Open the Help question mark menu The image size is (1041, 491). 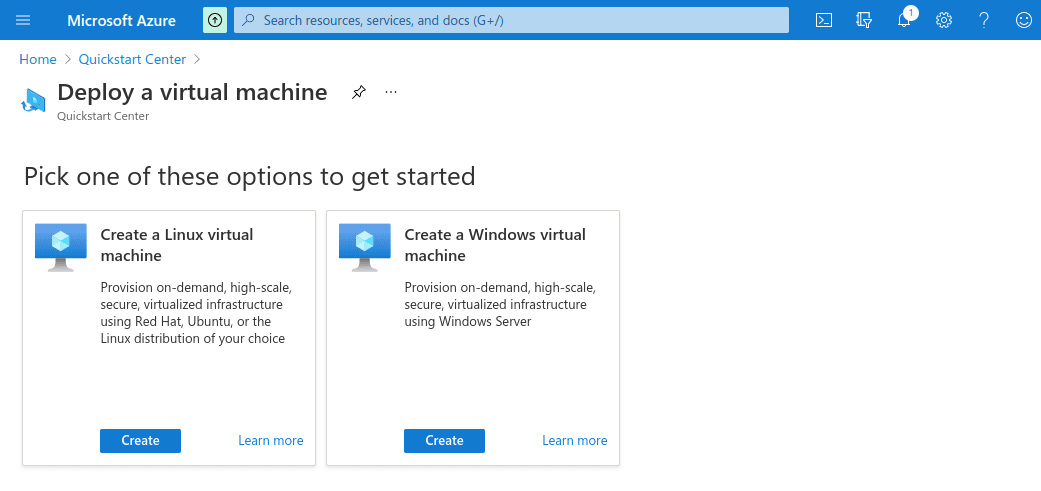tap(984, 20)
